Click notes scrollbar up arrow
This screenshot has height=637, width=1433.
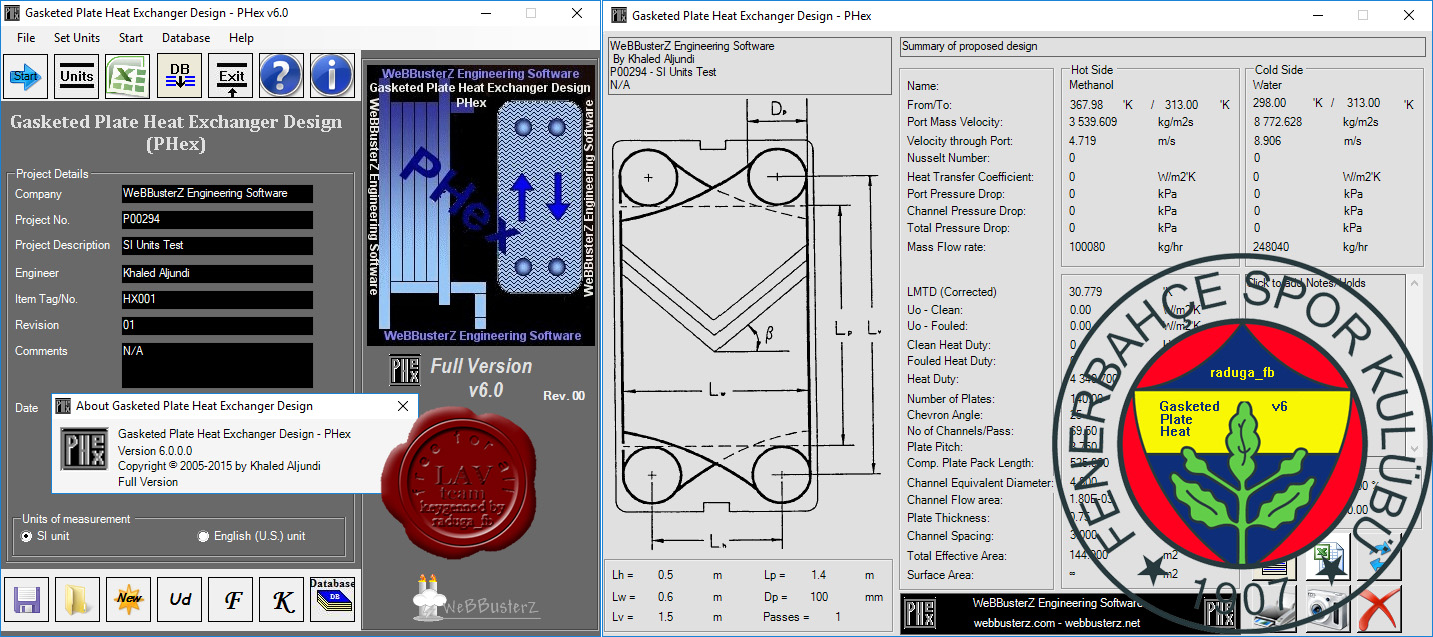point(1414,284)
